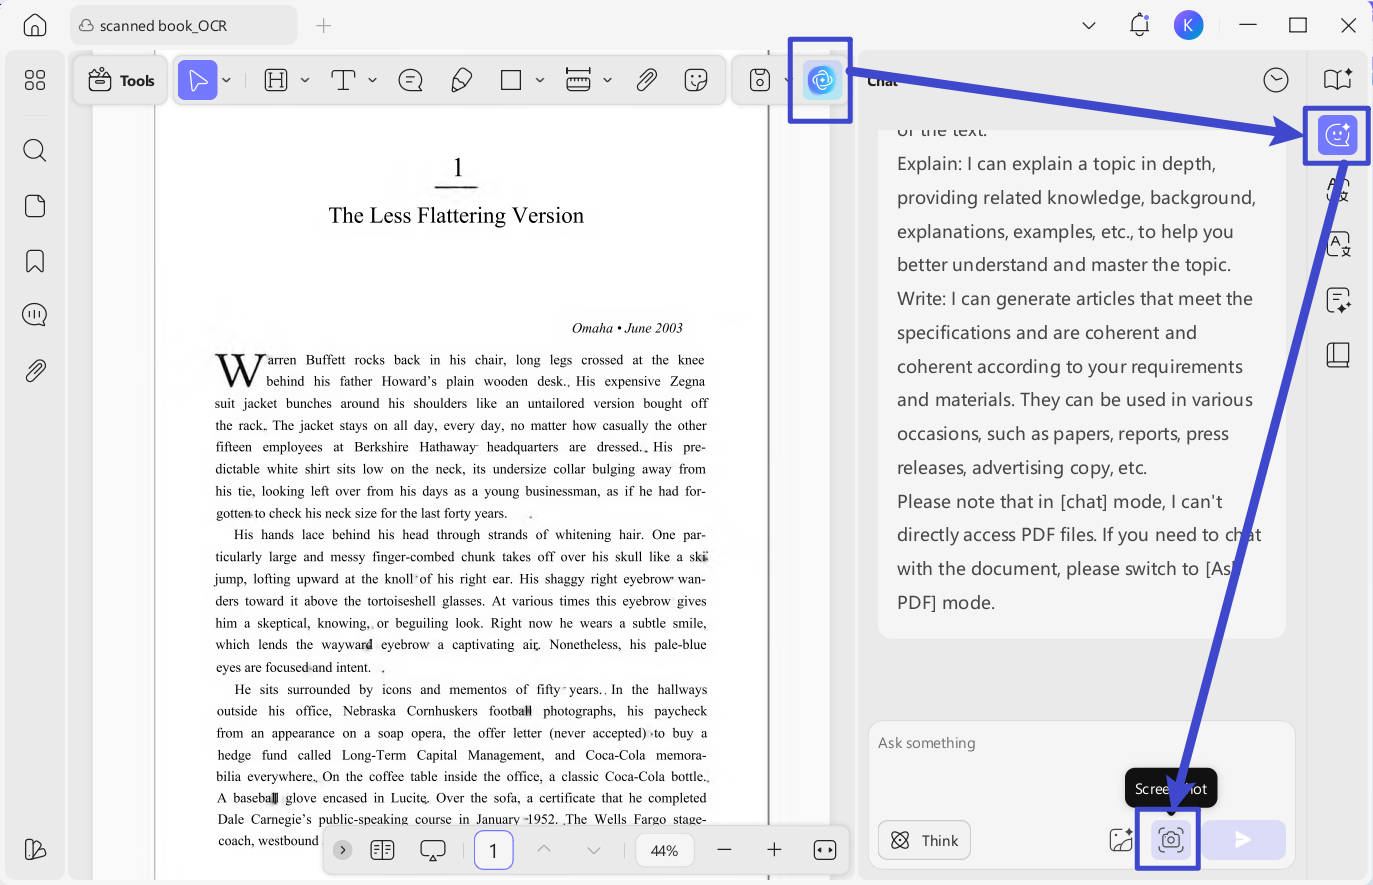
Task: Click the attachment paperclip toolbar icon
Action: [646, 80]
